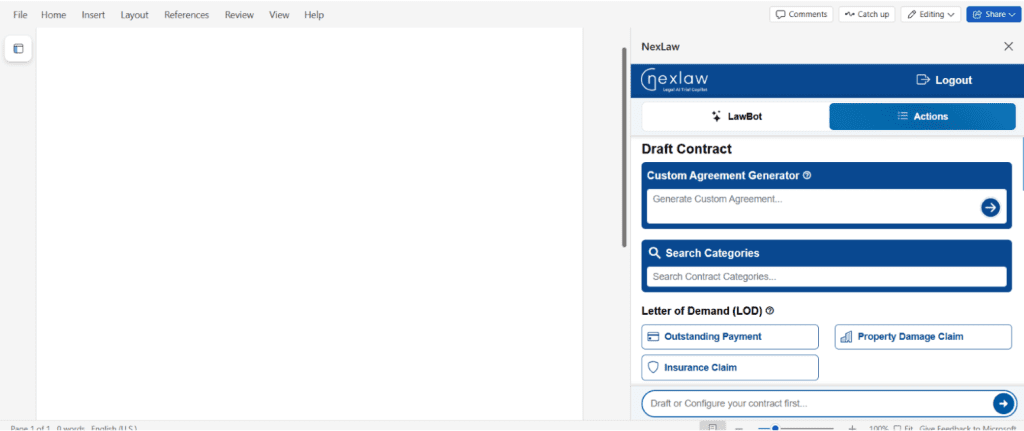Focus the Search Contract Categories field
This screenshot has width=1024, height=431.
[x=826, y=276]
